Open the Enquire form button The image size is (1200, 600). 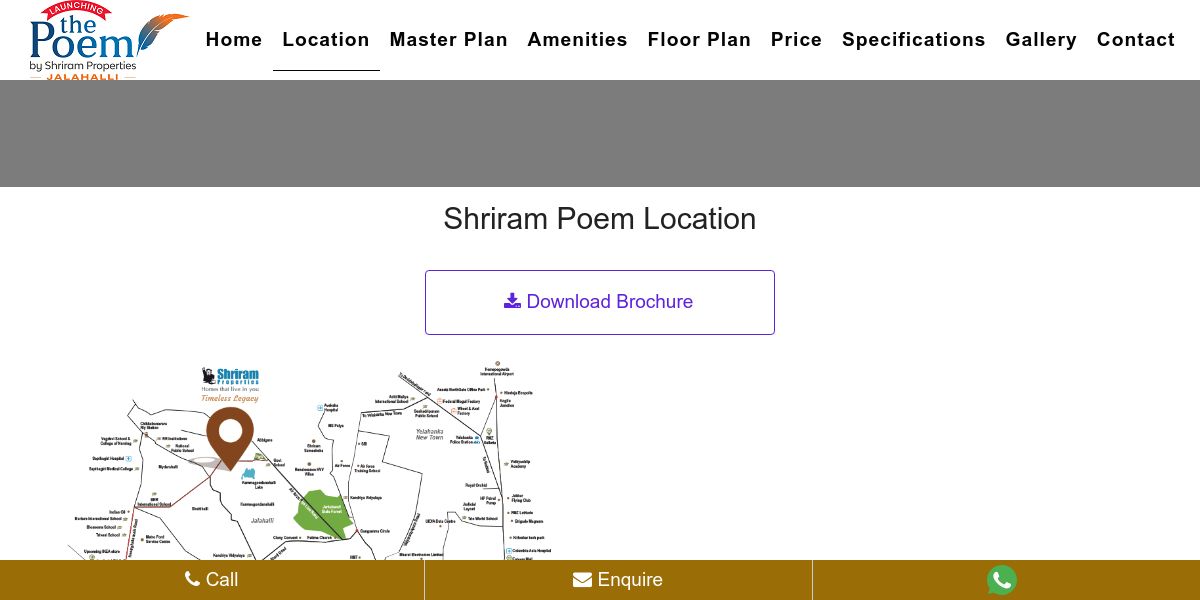tap(618, 580)
